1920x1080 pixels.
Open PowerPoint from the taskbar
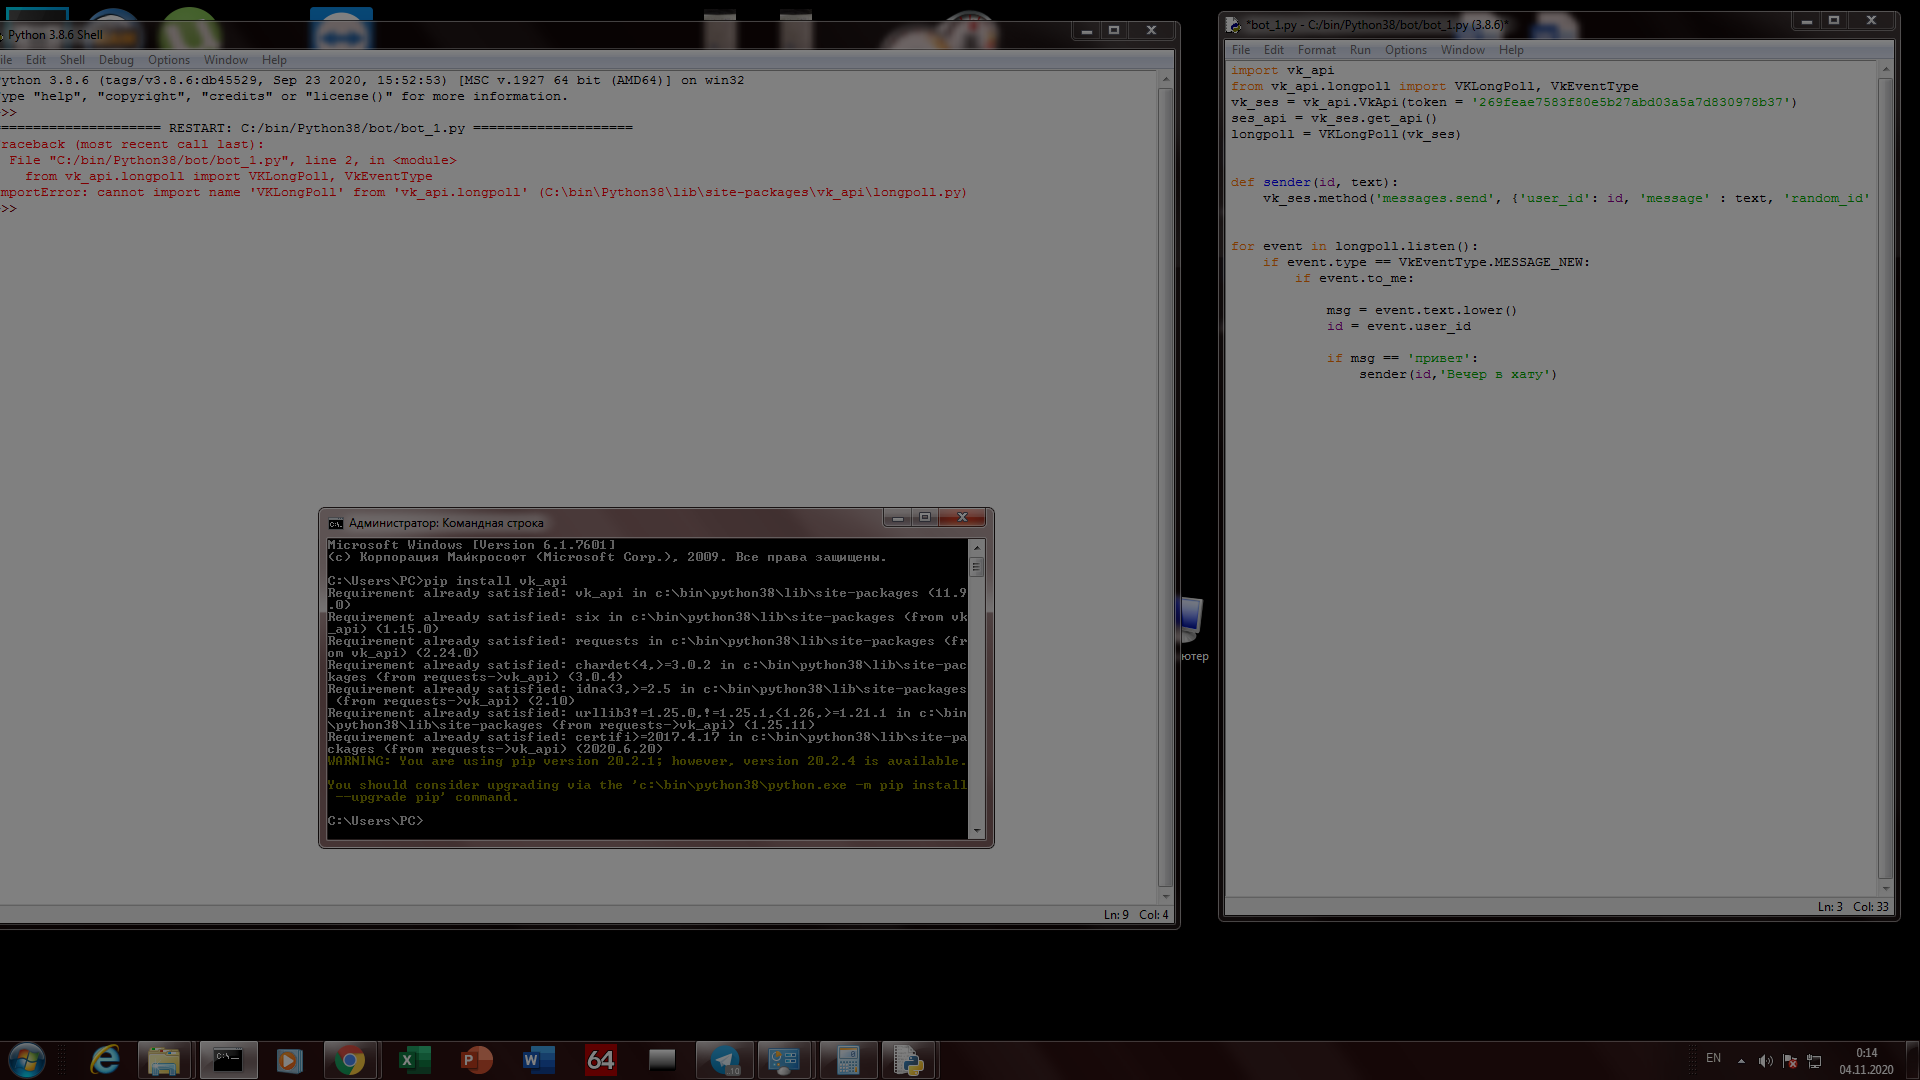[476, 1060]
